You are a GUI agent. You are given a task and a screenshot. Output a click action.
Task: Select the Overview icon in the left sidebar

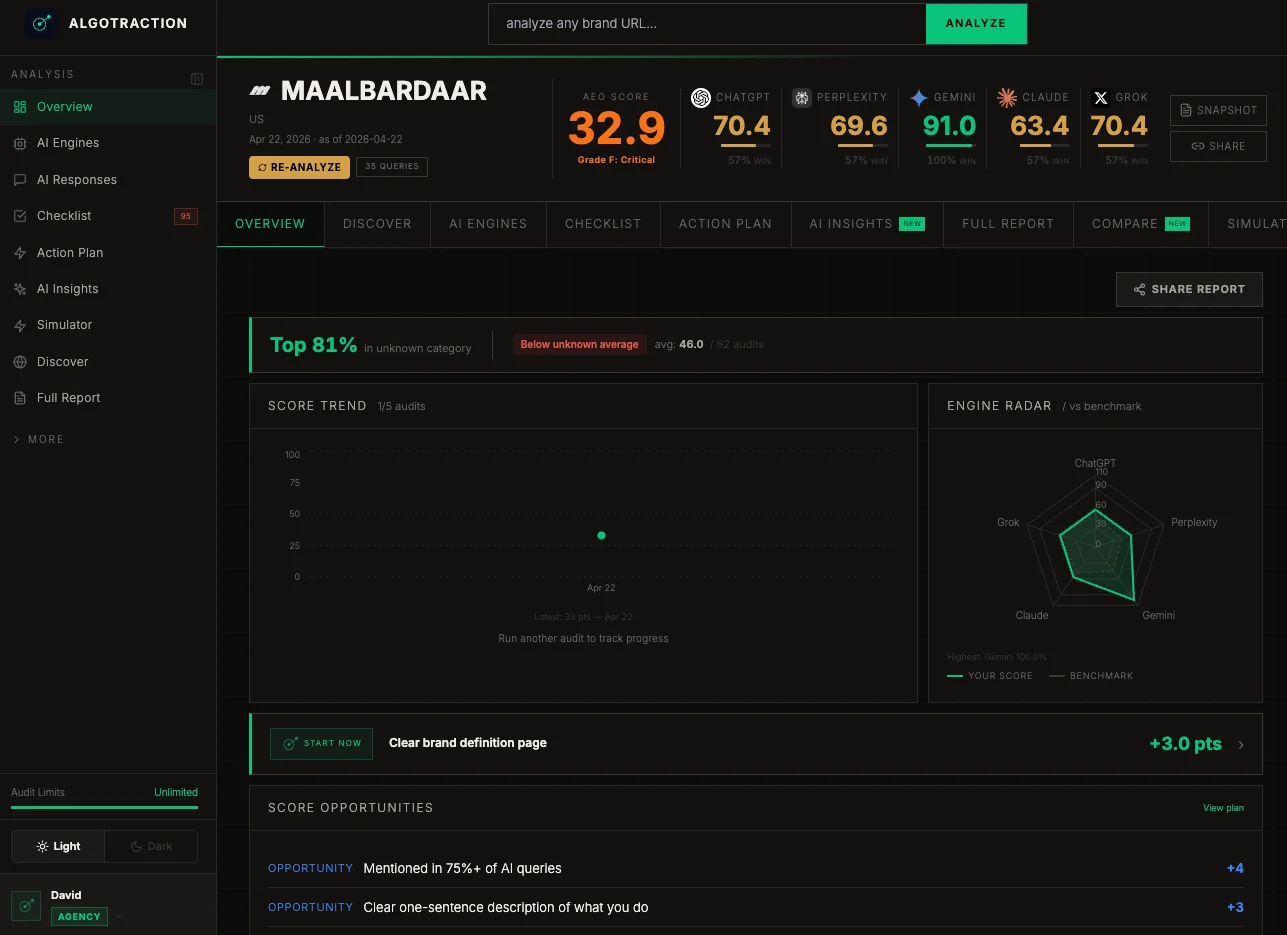coord(20,107)
